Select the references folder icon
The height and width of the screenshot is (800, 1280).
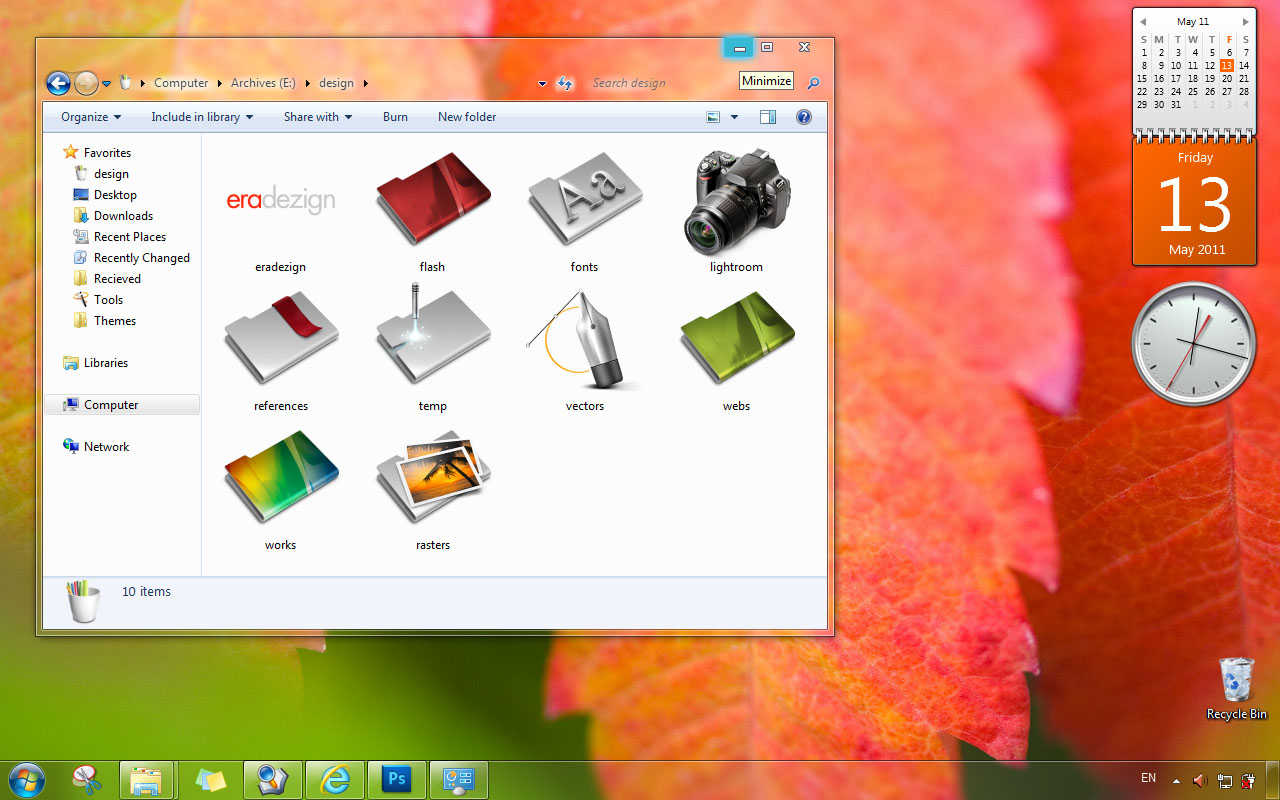pyautogui.click(x=281, y=338)
